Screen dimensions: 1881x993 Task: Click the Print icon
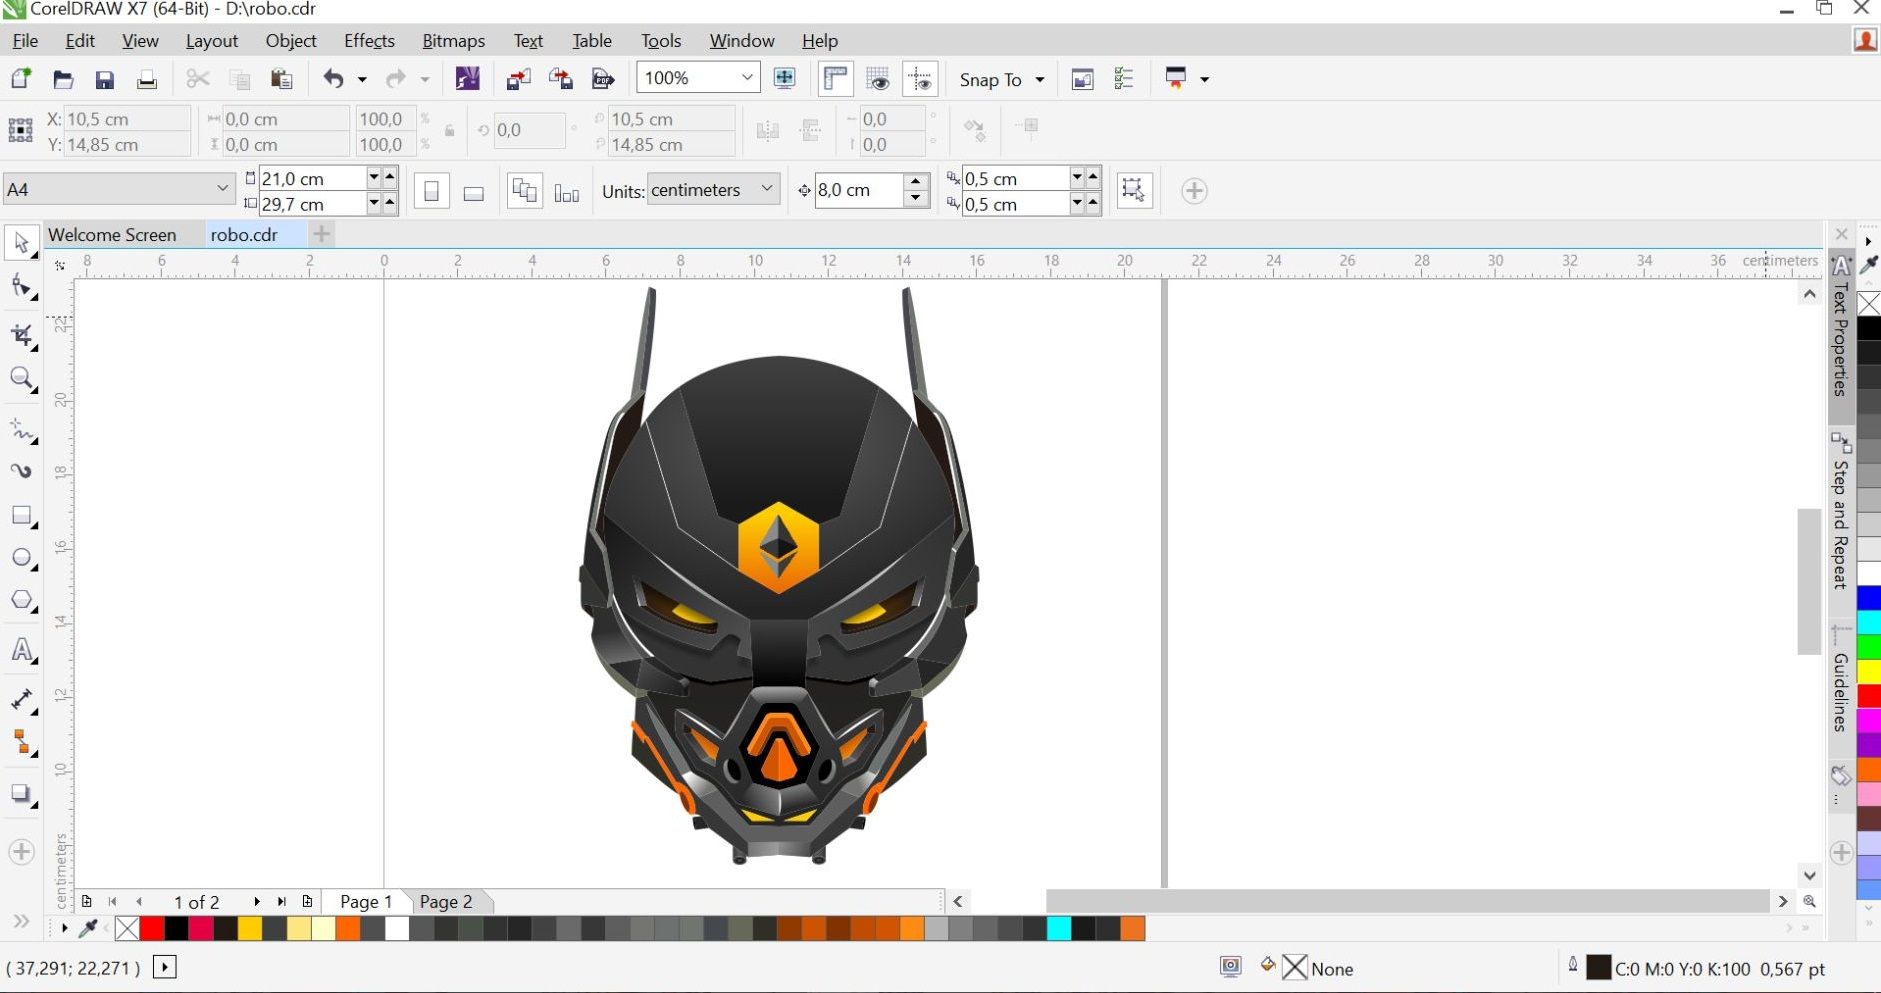coord(146,80)
